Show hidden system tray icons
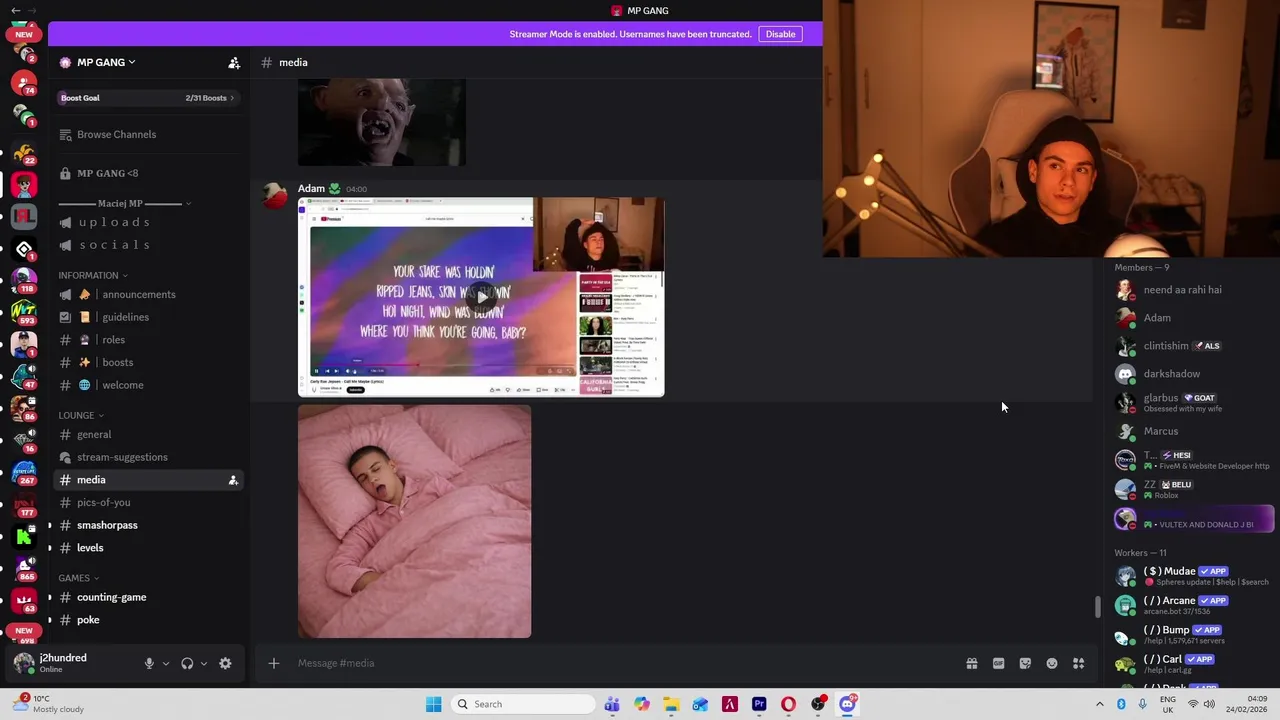 tap(1099, 704)
